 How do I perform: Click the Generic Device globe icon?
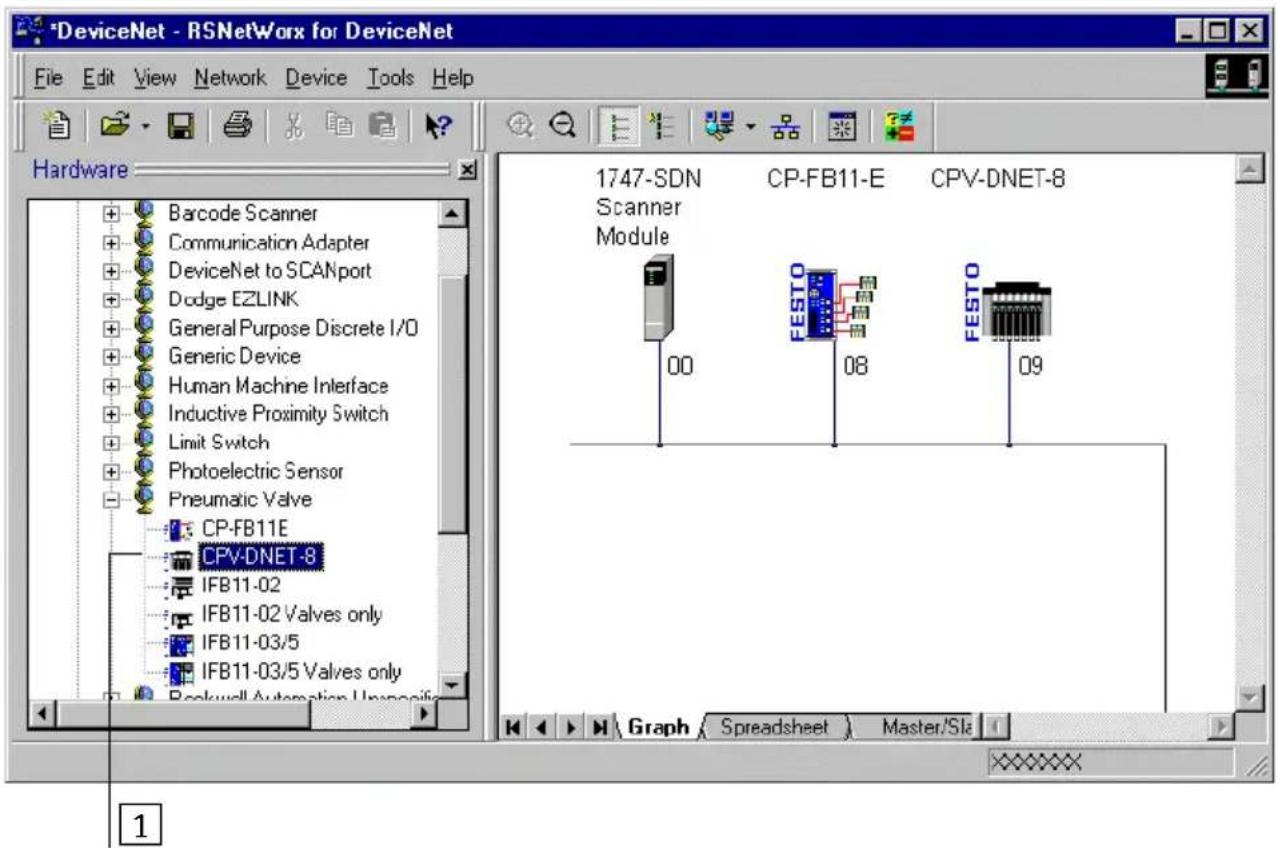point(145,356)
